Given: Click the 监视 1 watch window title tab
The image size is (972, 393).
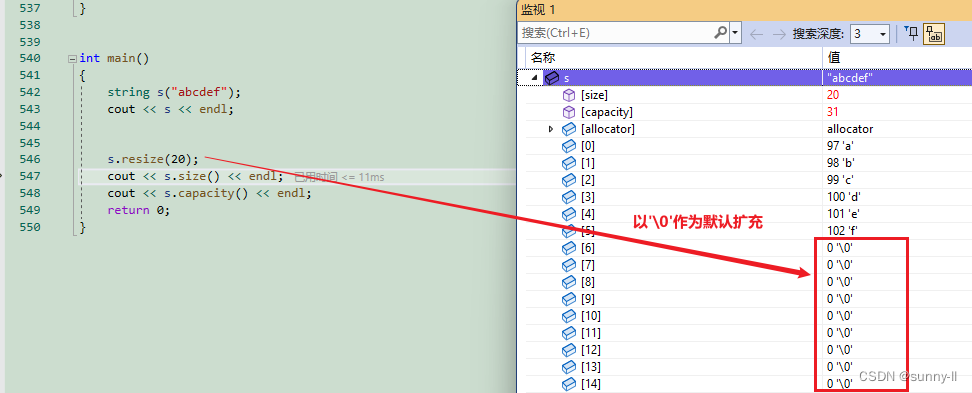Looking at the screenshot, I should 539,9.
